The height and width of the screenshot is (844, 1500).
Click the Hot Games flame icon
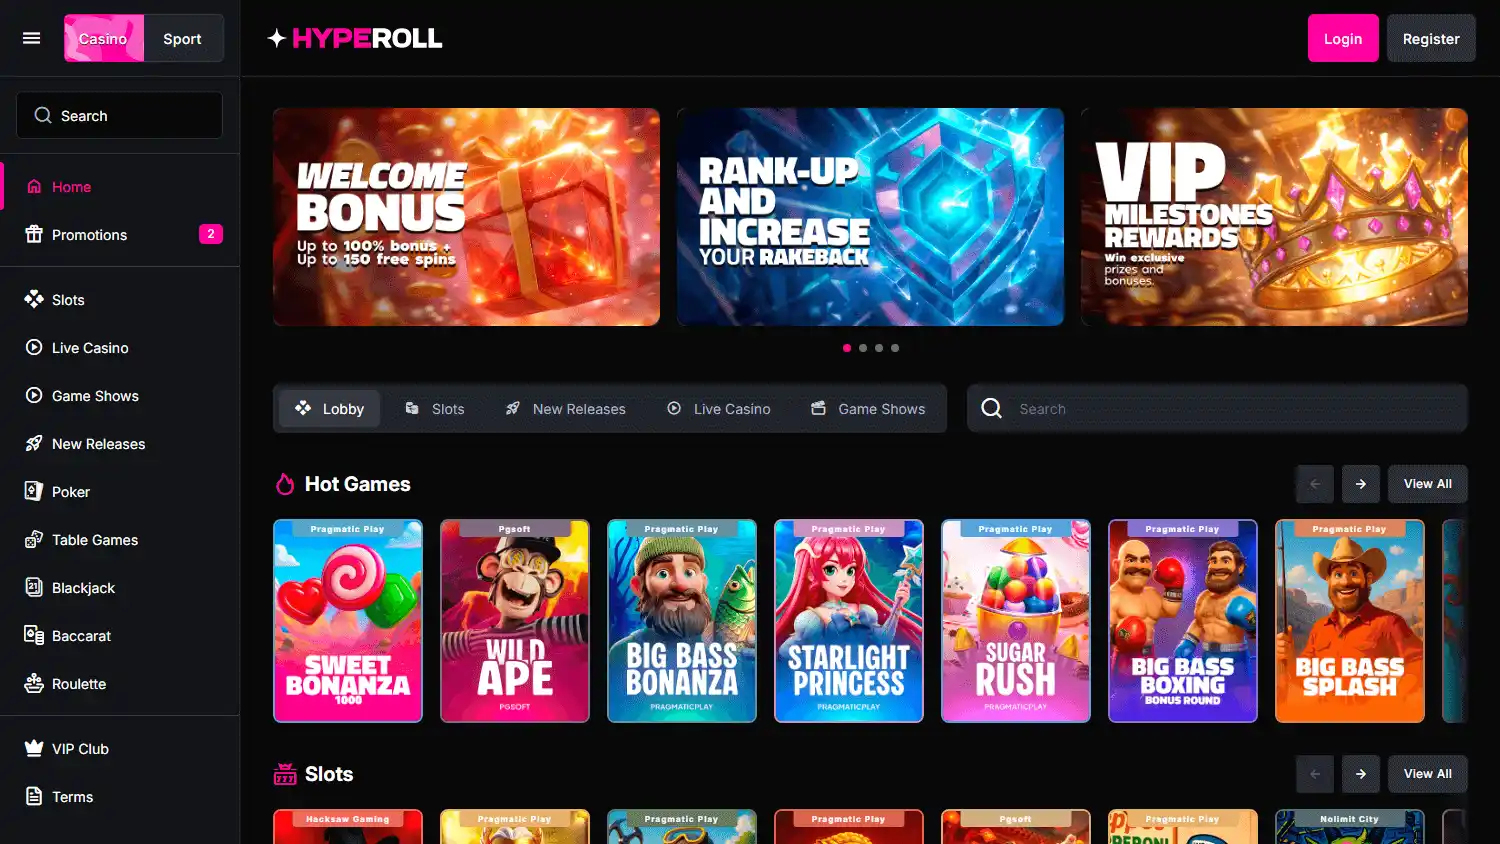tap(285, 484)
